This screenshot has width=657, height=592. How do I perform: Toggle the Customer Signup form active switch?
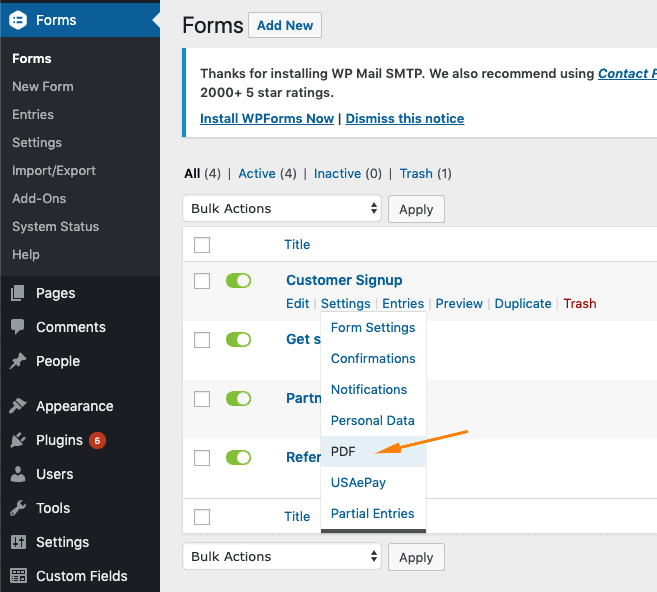tap(238, 280)
